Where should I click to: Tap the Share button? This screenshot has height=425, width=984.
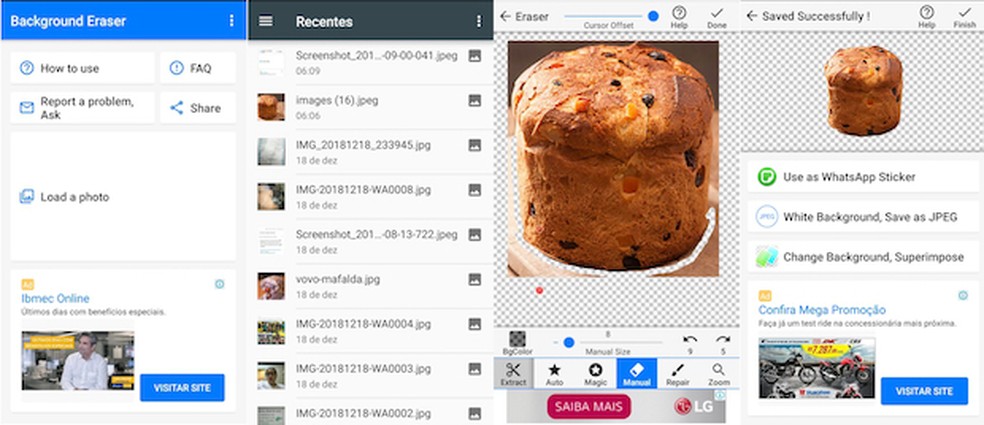(x=198, y=107)
